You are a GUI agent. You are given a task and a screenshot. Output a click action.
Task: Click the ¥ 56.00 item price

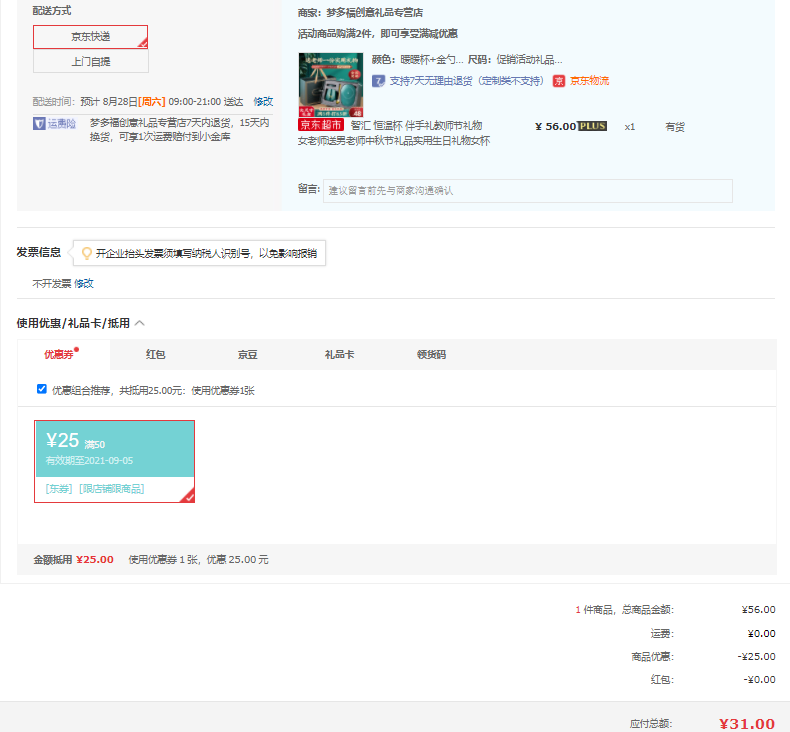(555, 126)
